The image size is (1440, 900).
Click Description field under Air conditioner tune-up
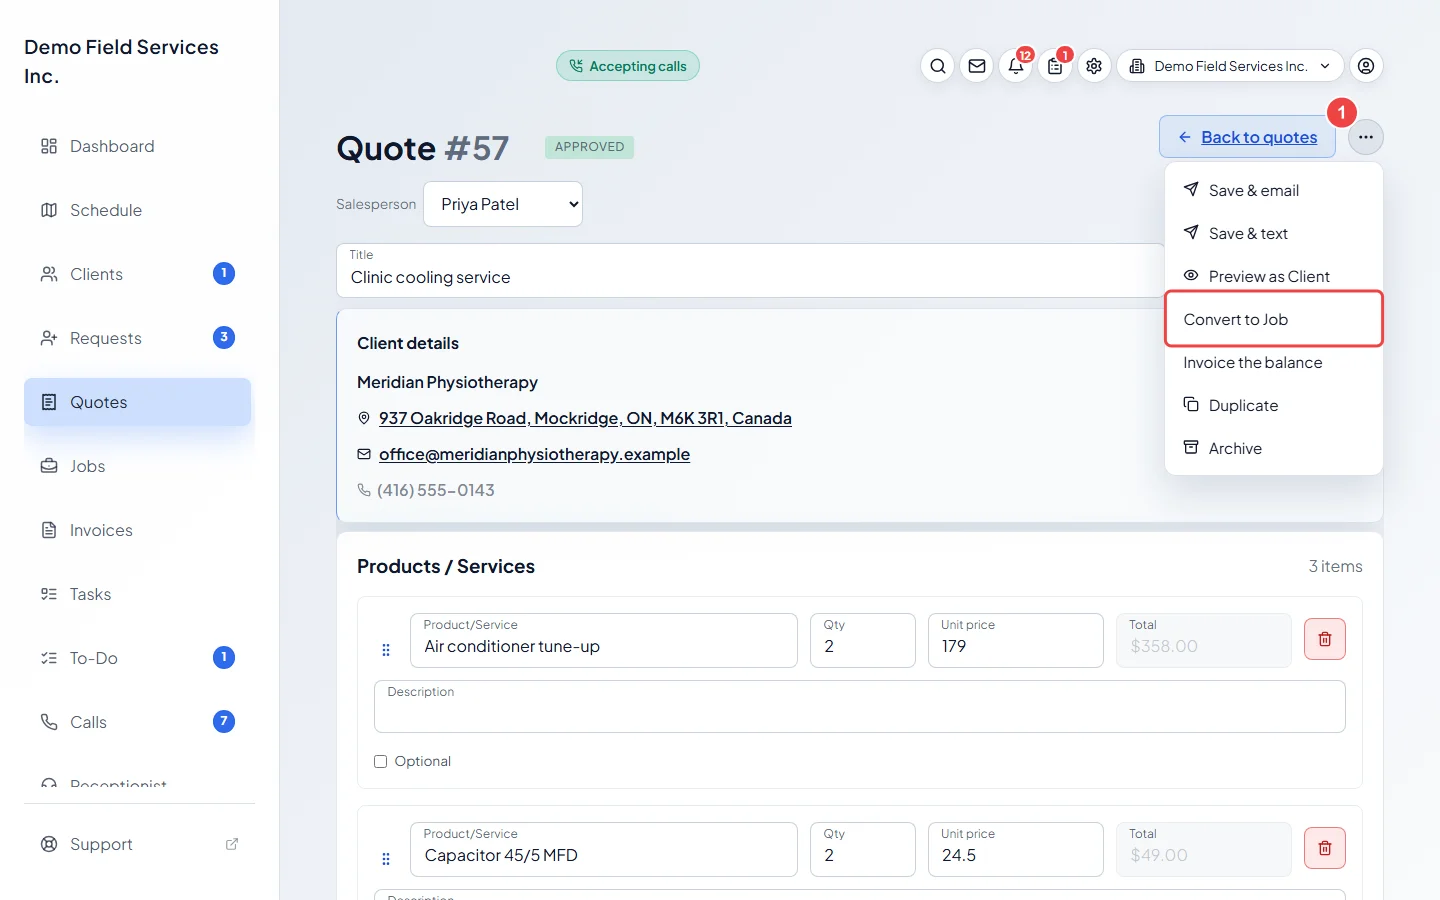pos(860,707)
